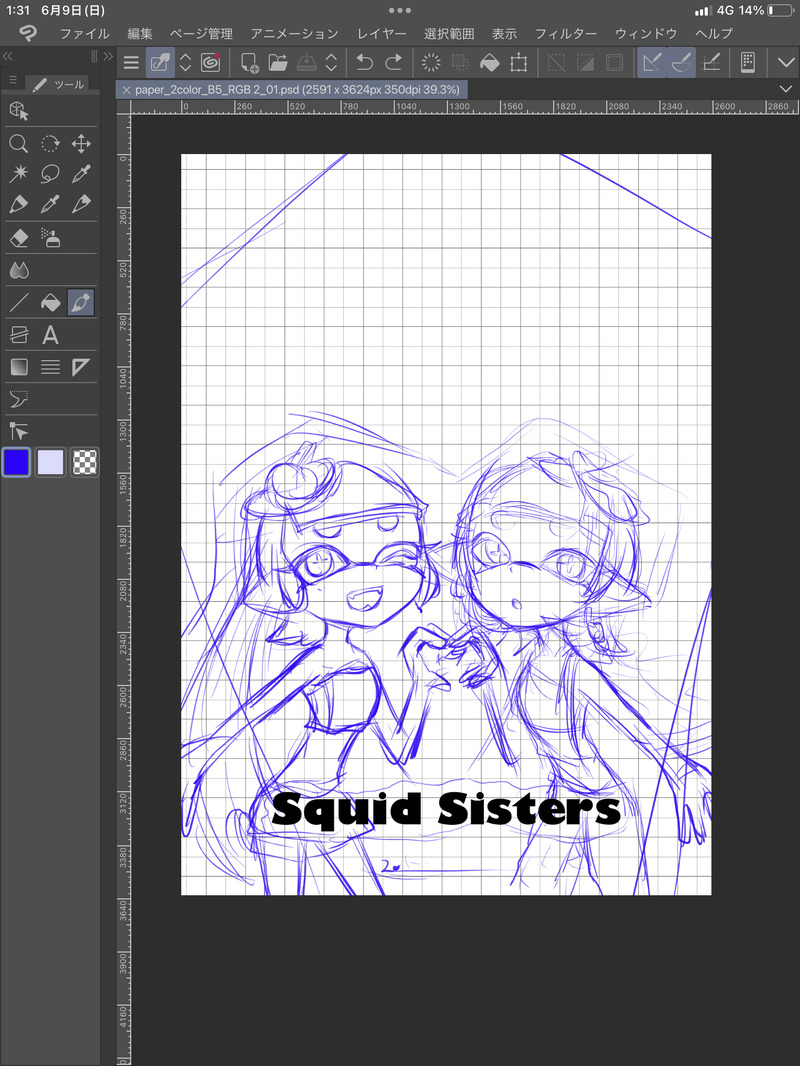Select the Eraser tool

18,238
